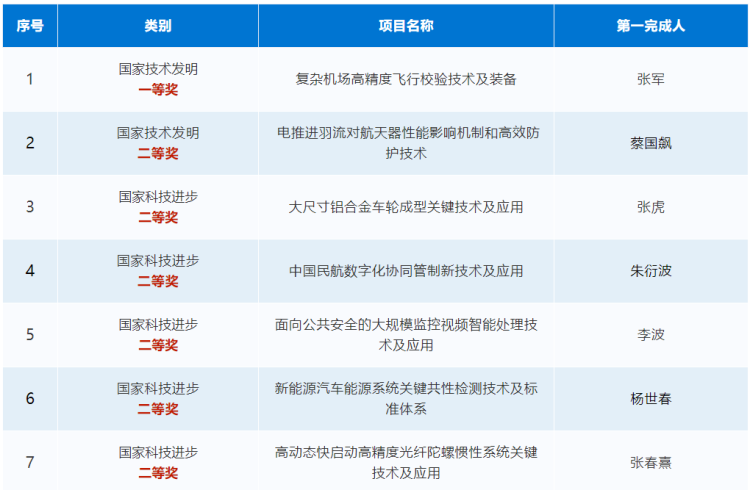
Task: Click 国家技术发明 in row 1
Action: 158,69
